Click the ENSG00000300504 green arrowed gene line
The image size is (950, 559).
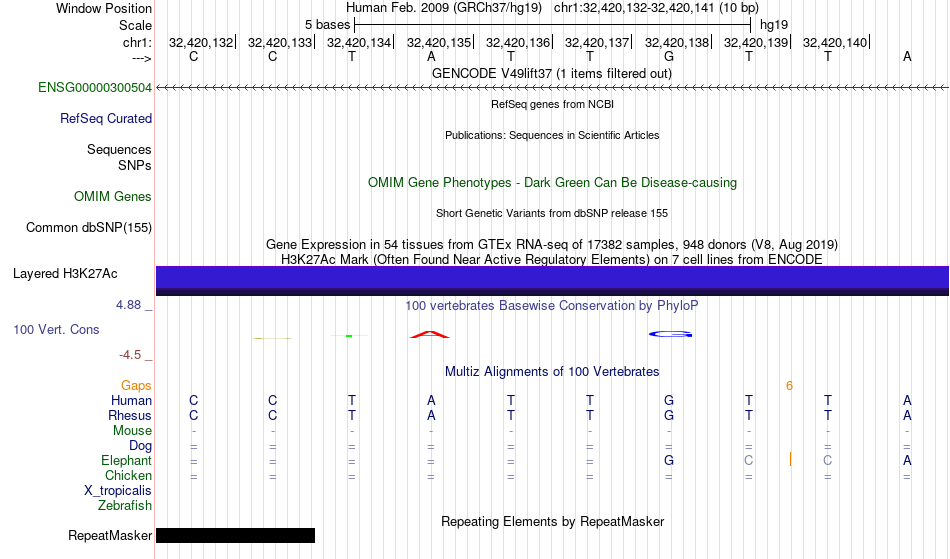pos(552,88)
